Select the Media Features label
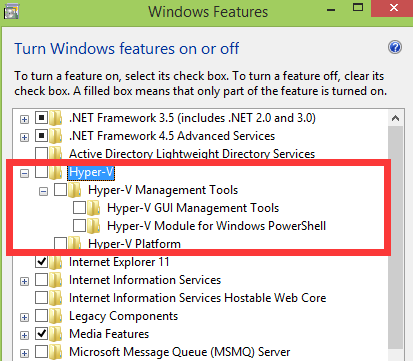 click(109, 334)
